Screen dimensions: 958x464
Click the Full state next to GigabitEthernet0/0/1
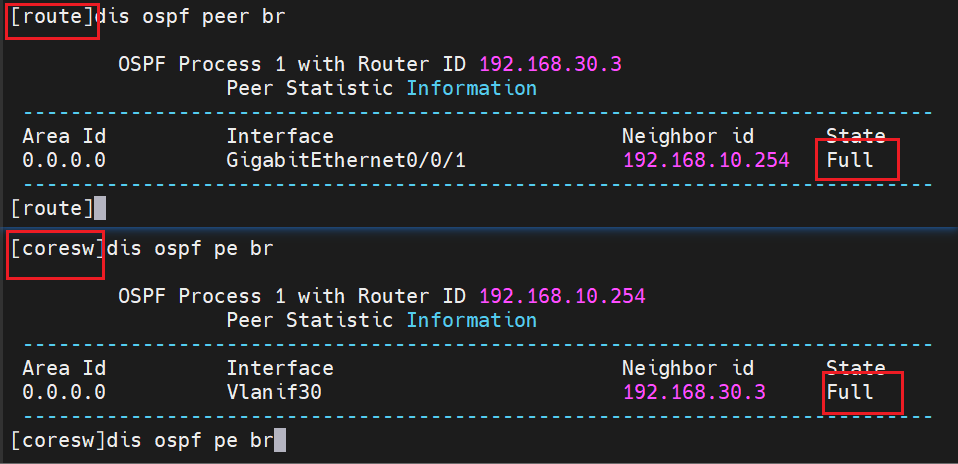pyautogui.click(x=849, y=160)
